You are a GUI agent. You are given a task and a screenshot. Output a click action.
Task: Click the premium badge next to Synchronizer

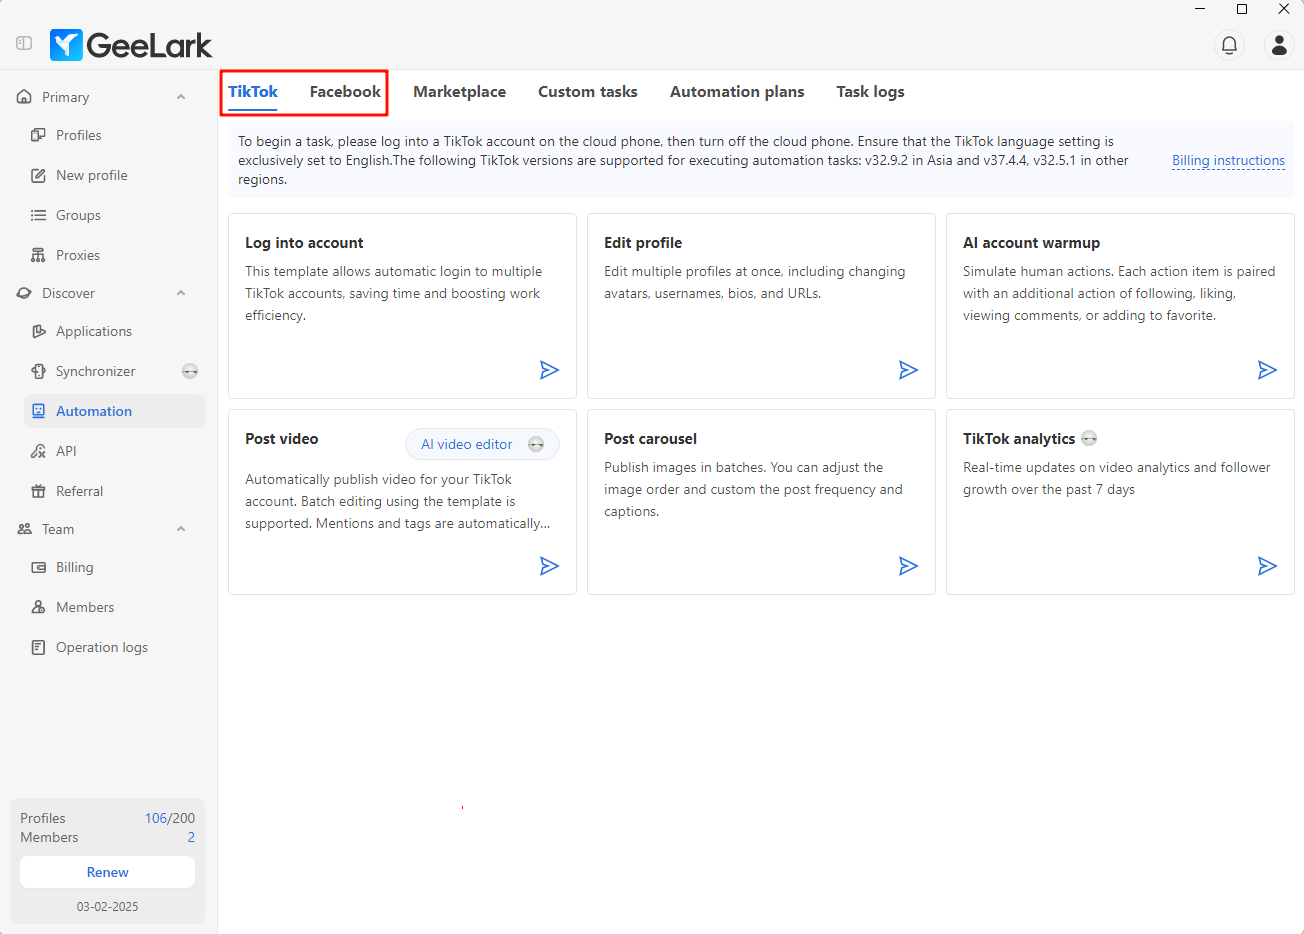click(x=190, y=371)
